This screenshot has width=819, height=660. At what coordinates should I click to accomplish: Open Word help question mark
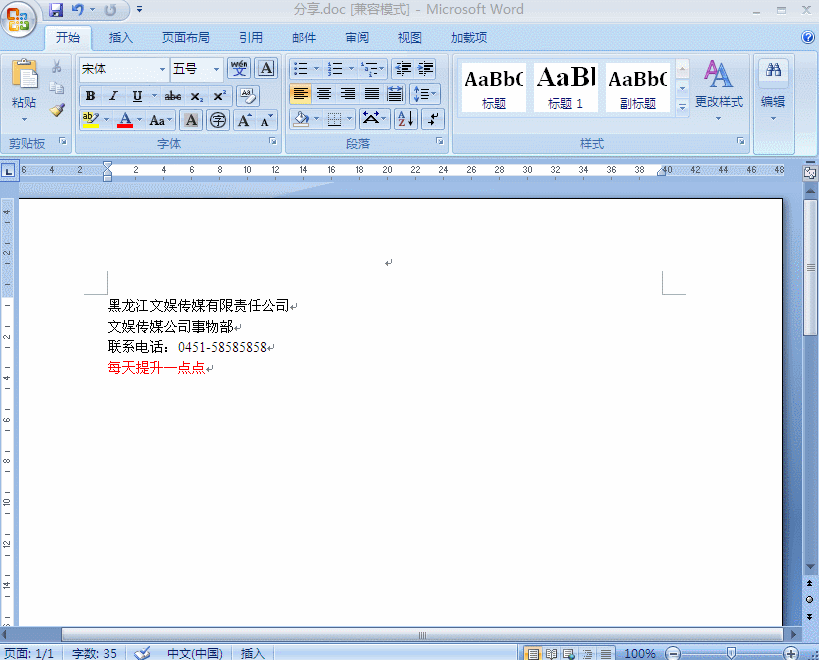[808, 37]
